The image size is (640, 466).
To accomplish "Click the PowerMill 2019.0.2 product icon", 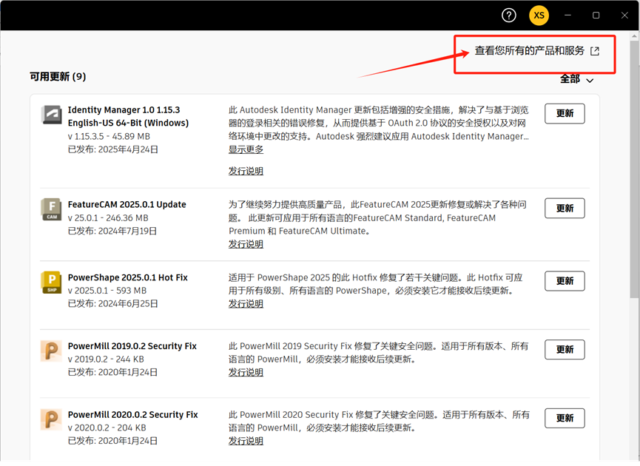I will click(51, 351).
